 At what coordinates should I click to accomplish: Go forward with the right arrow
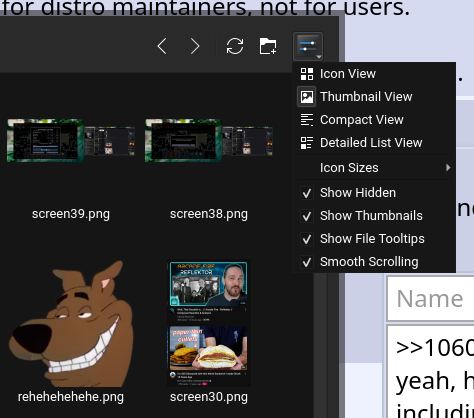pos(195,46)
